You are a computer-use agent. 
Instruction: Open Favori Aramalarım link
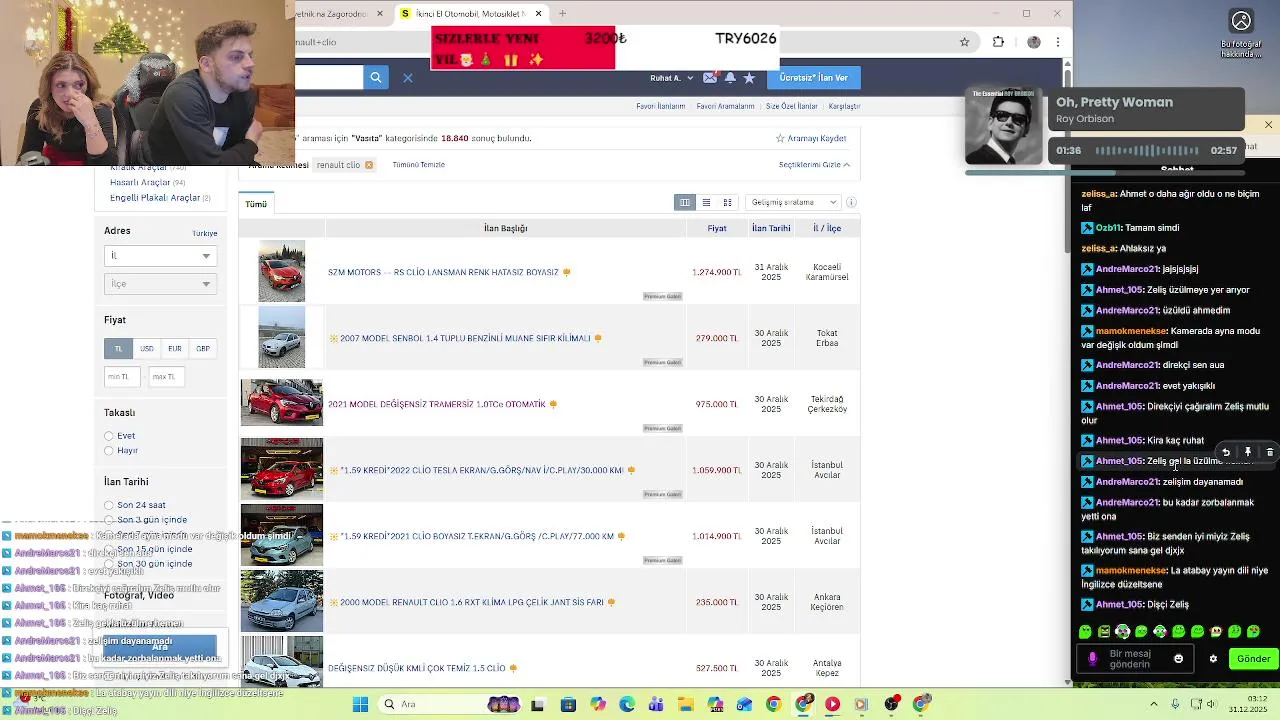click(x=725, y=106)
